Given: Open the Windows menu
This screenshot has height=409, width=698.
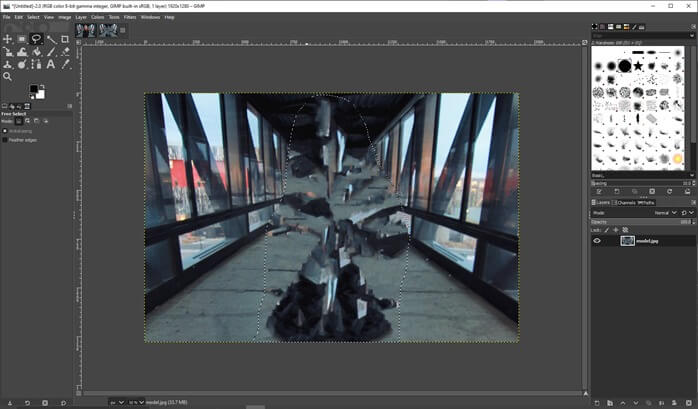Looking at the screenshot, I should click(150, 17).
